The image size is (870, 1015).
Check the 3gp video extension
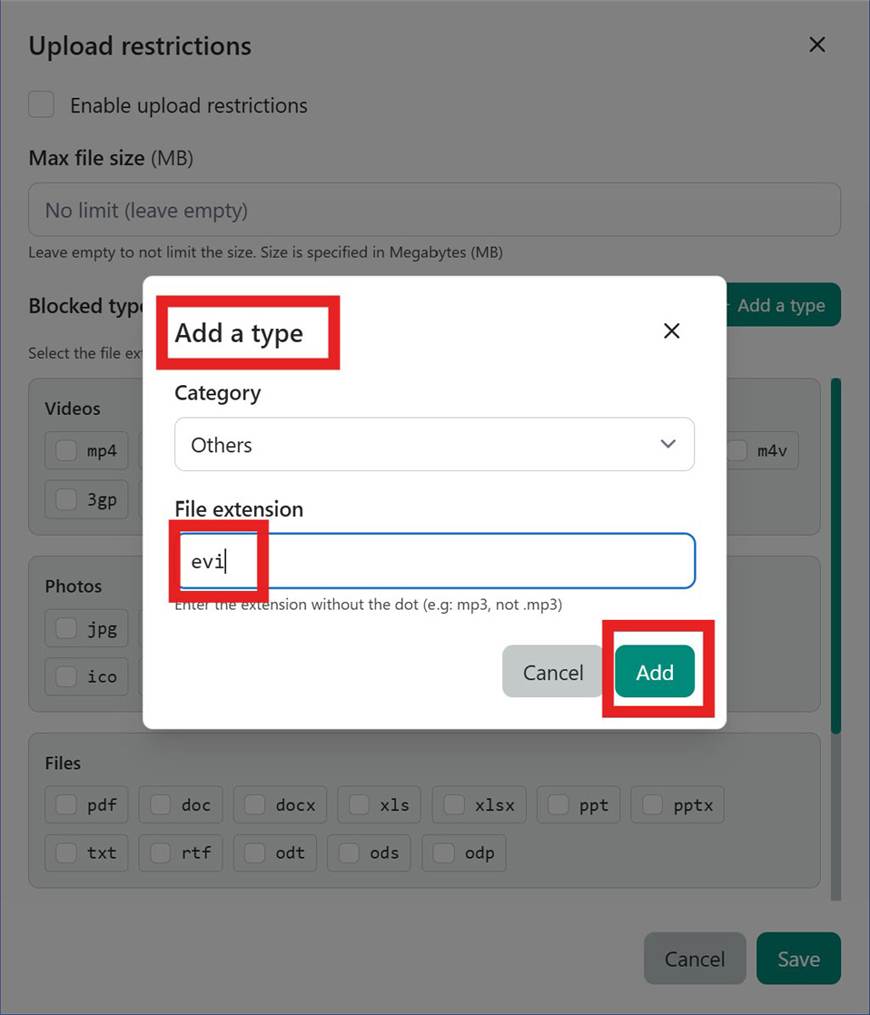point(66,499)
